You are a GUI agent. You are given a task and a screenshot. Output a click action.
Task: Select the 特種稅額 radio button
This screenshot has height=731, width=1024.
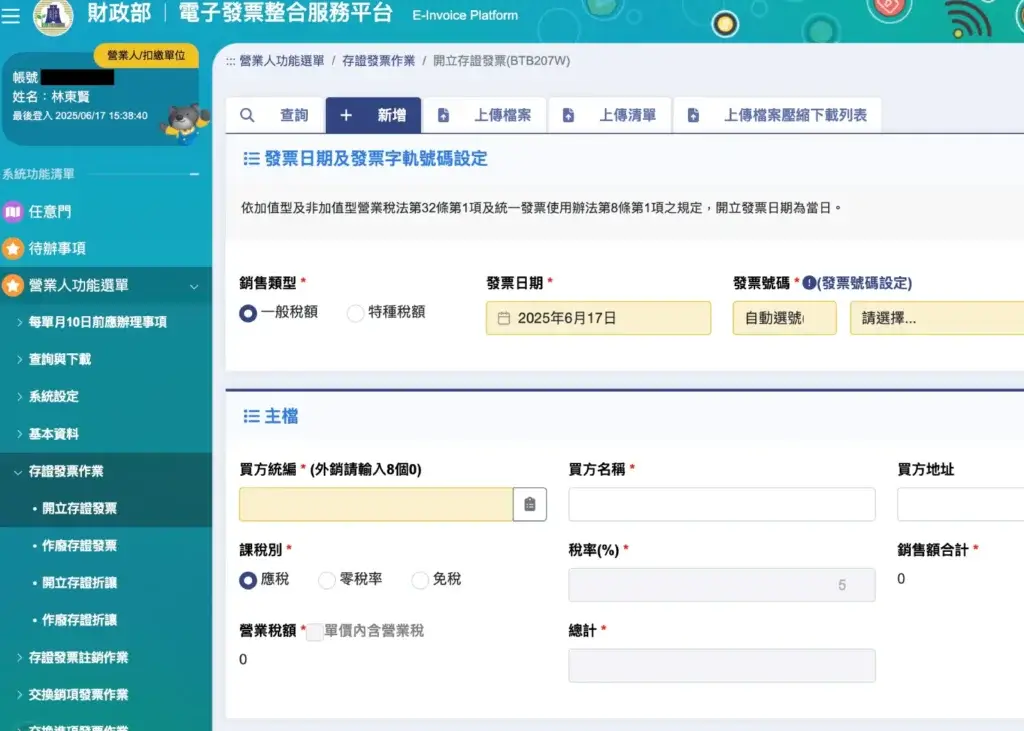coord(355,313)
